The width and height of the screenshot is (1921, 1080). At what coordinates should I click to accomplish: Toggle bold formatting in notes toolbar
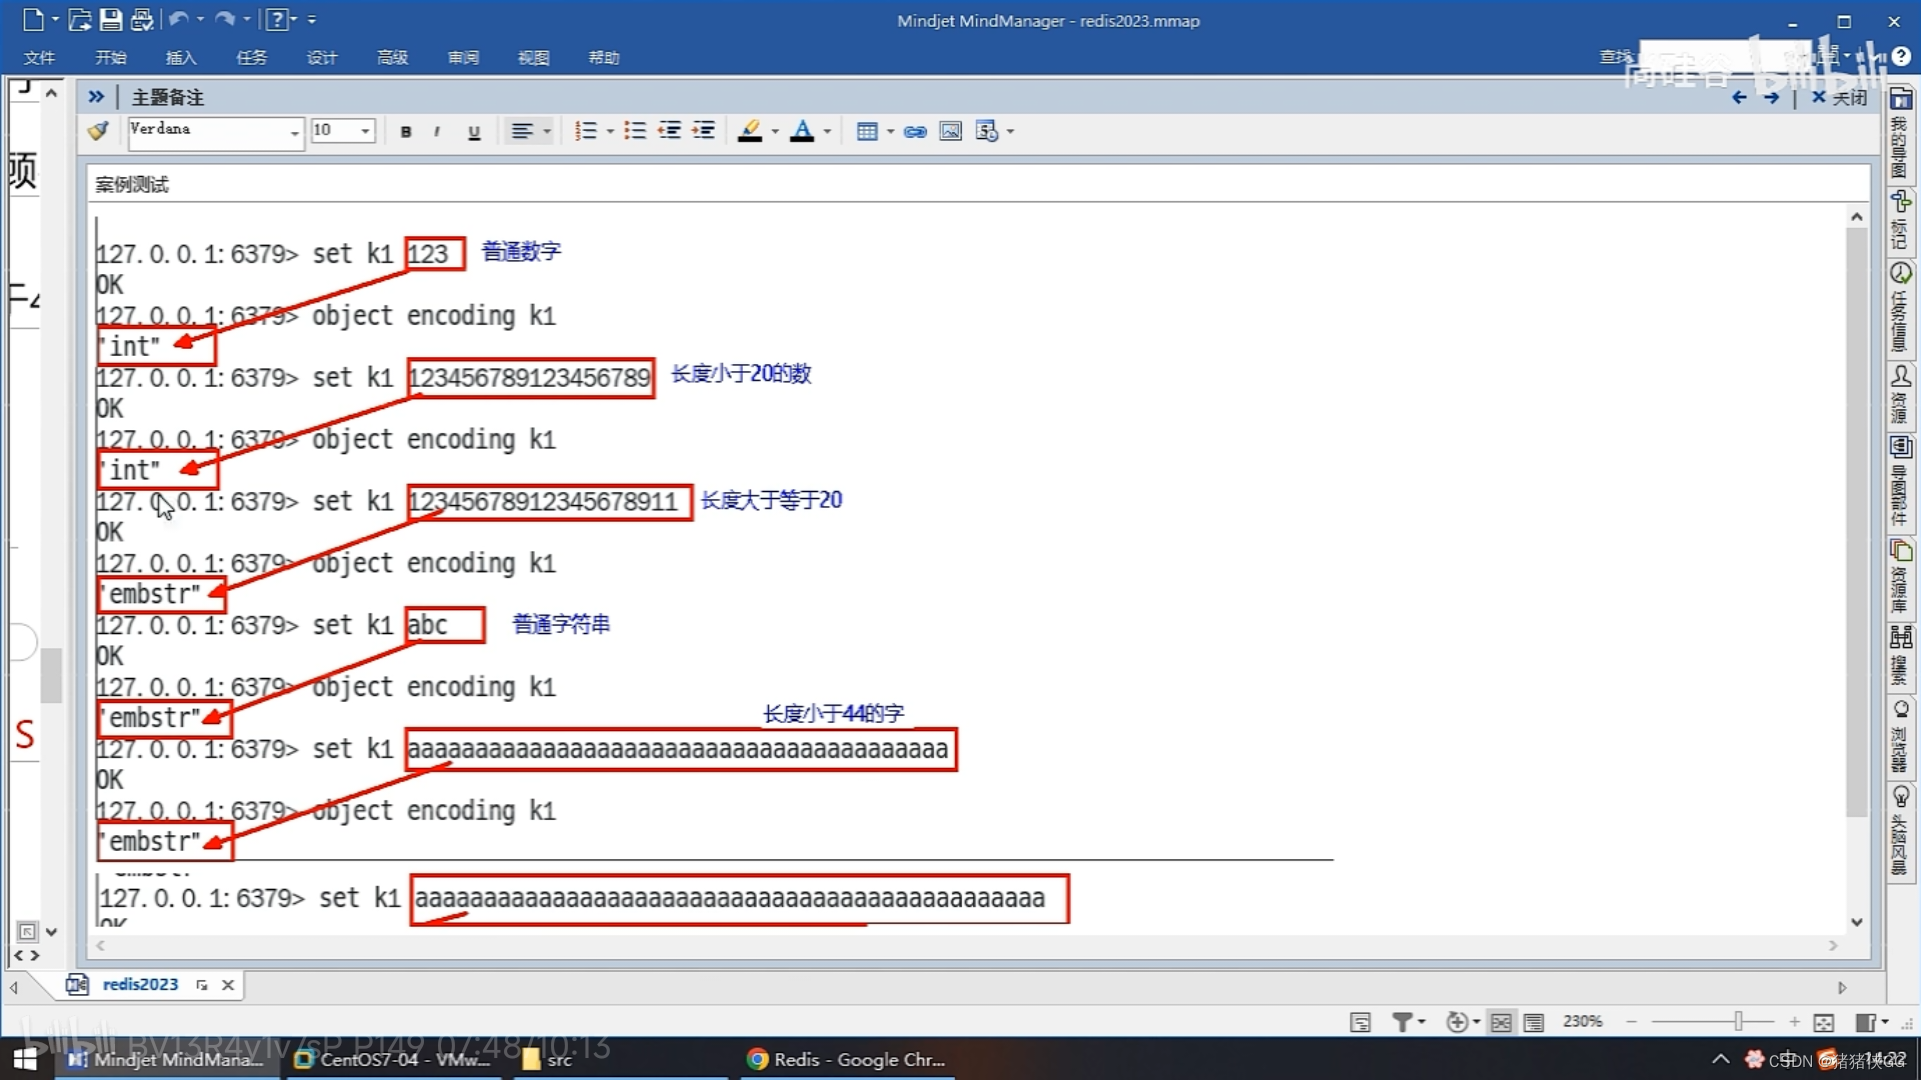[x=405, y=132]
